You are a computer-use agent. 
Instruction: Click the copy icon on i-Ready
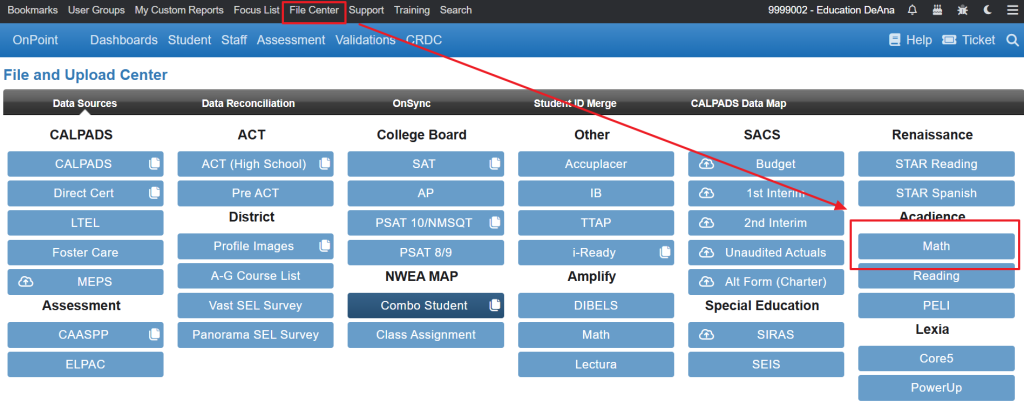(x=664, y=253)
